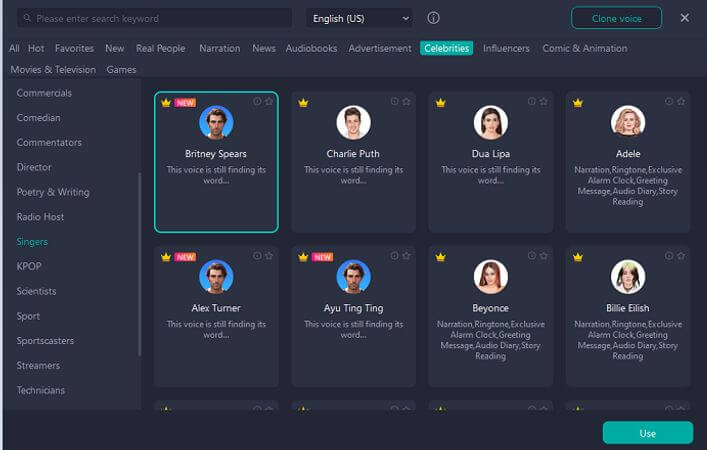Screen dimensions: 707x450
Task: Favorite the Adele voice star
Action: [681, 101]
